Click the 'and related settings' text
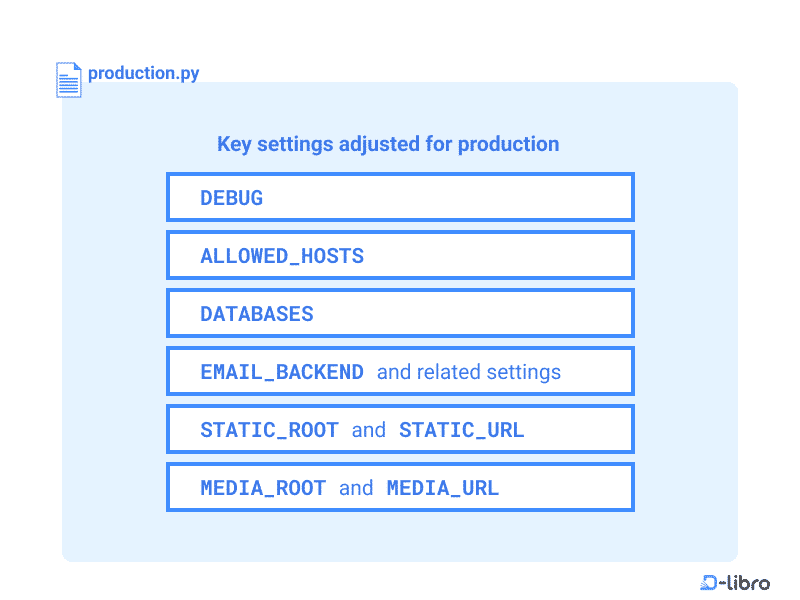 coord(468,372)
